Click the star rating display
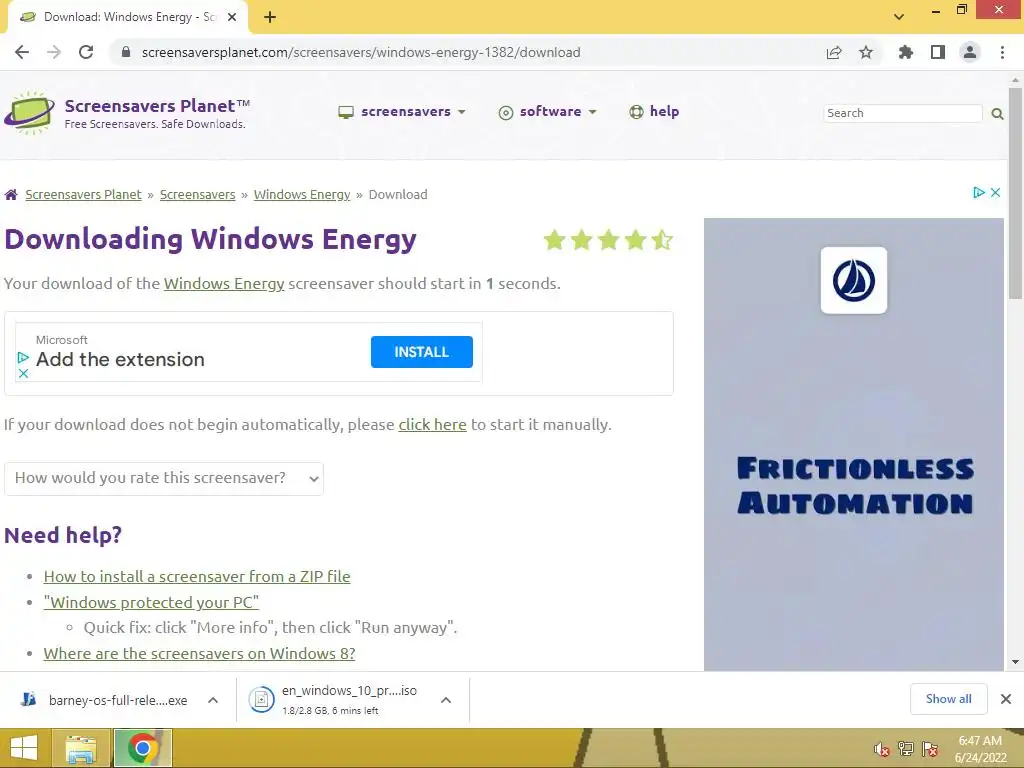This screenshot has height=768, width=1024. click(608, 240)
